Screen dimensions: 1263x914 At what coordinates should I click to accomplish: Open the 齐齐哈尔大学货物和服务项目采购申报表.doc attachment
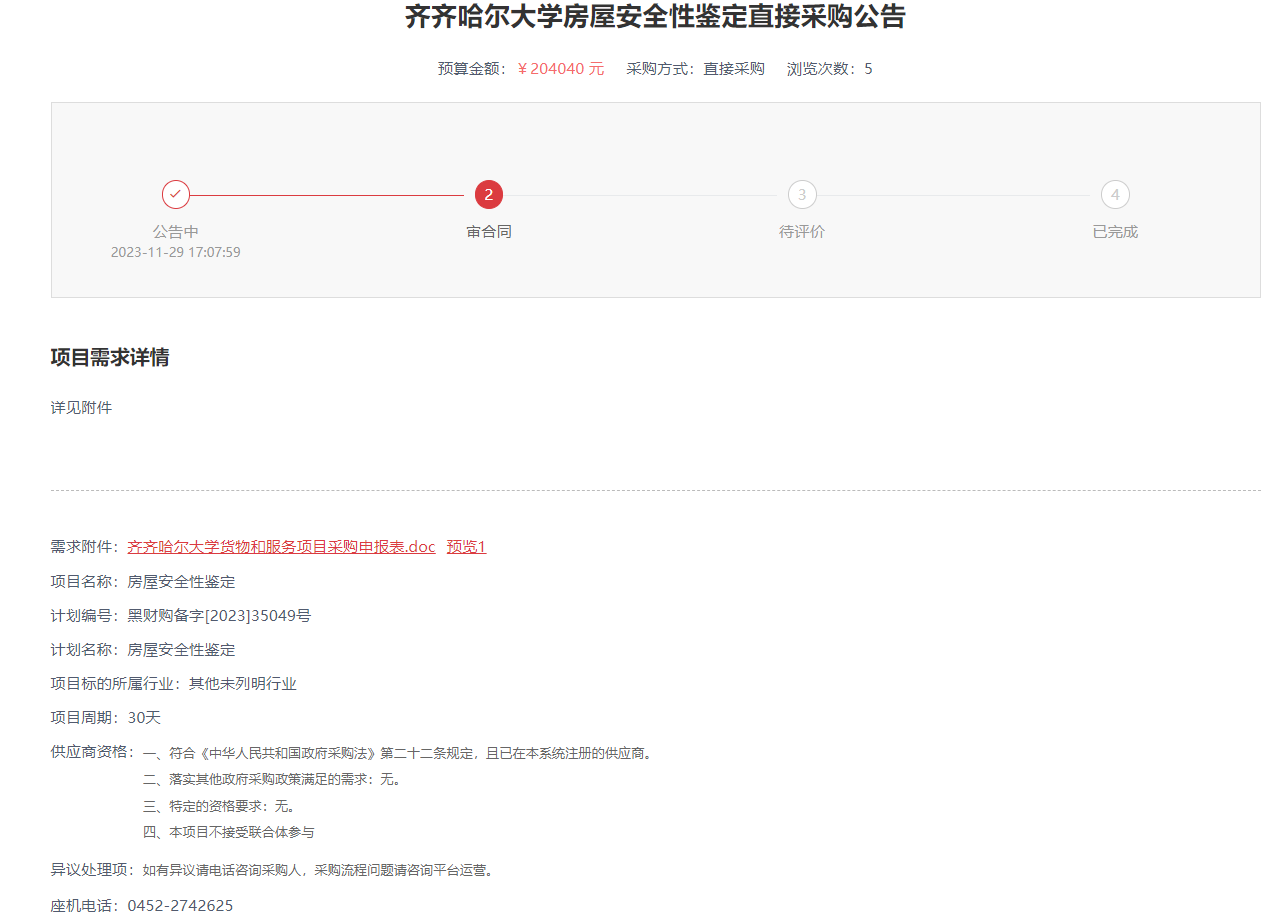(x=281, y=547)
